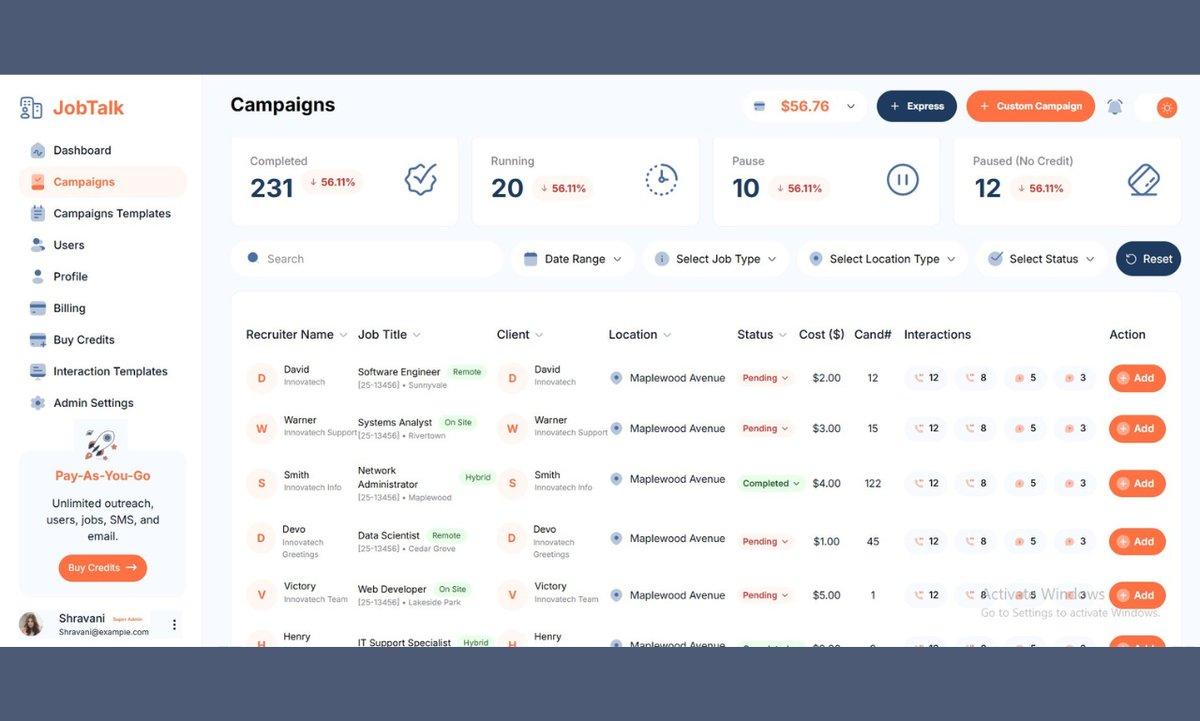Open the Date Range filter
This screenshot has height=721, width=1200.
coord(573,259)
